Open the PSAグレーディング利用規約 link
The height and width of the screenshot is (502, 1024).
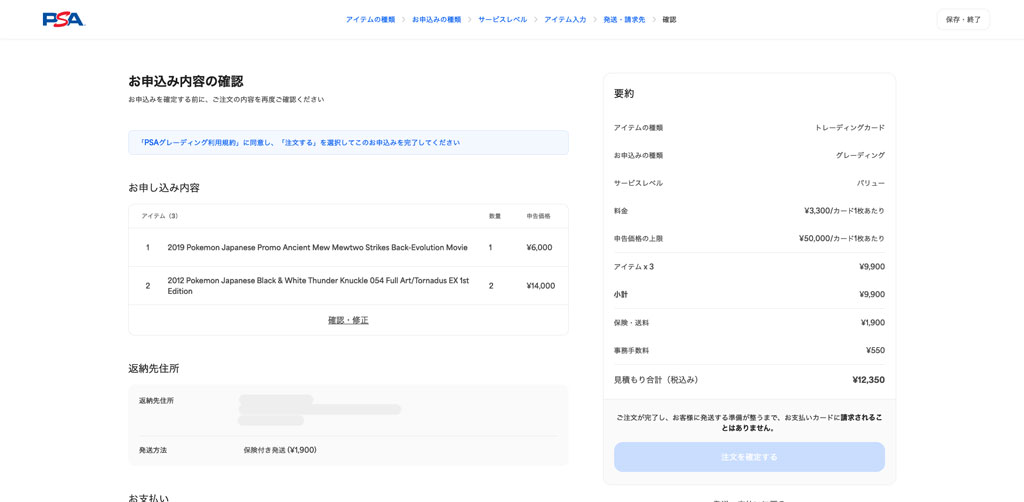190,142
